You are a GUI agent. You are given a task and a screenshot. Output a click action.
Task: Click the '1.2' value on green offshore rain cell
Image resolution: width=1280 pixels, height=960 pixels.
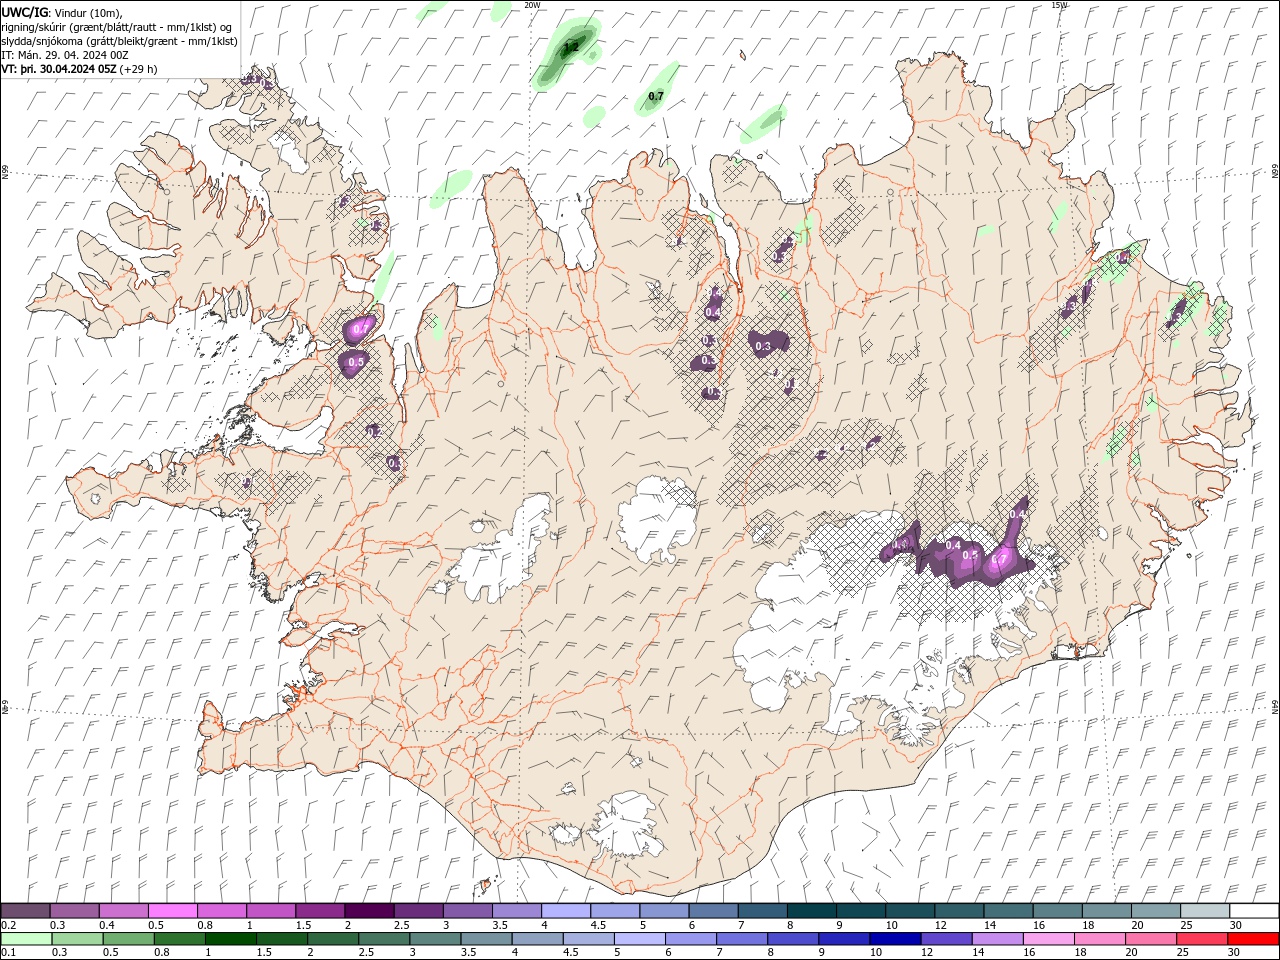[571, 47]
